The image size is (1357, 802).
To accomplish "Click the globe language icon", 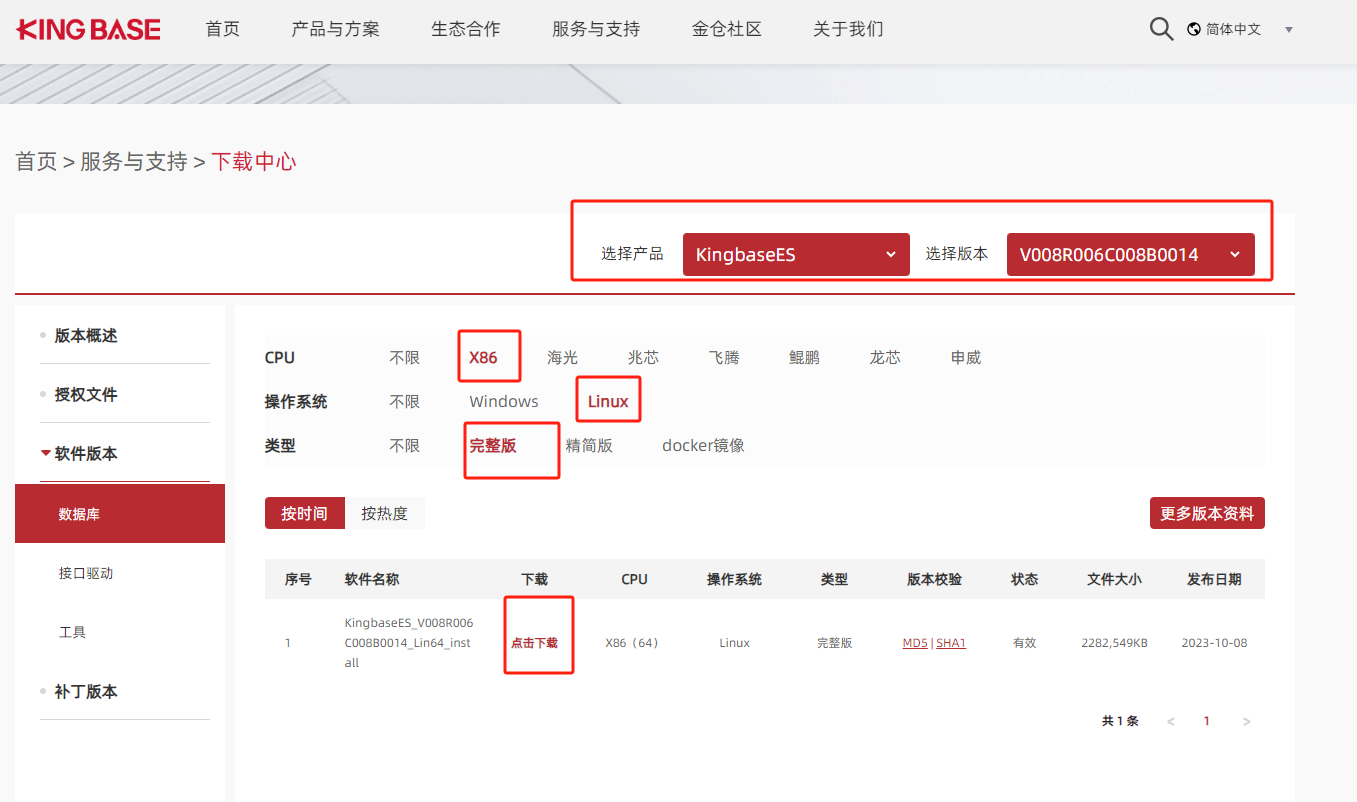I will coord(1194,29).
